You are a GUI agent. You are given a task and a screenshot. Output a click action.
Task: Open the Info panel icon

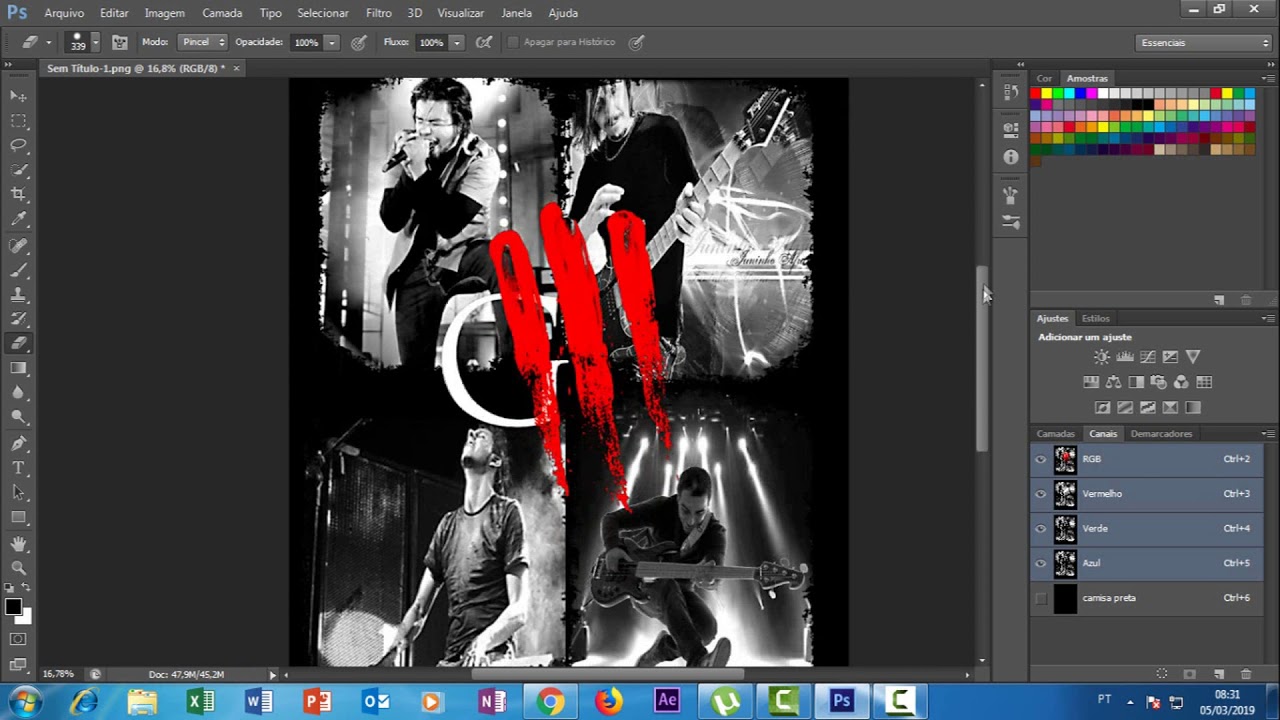click(x=1010, y=157)
